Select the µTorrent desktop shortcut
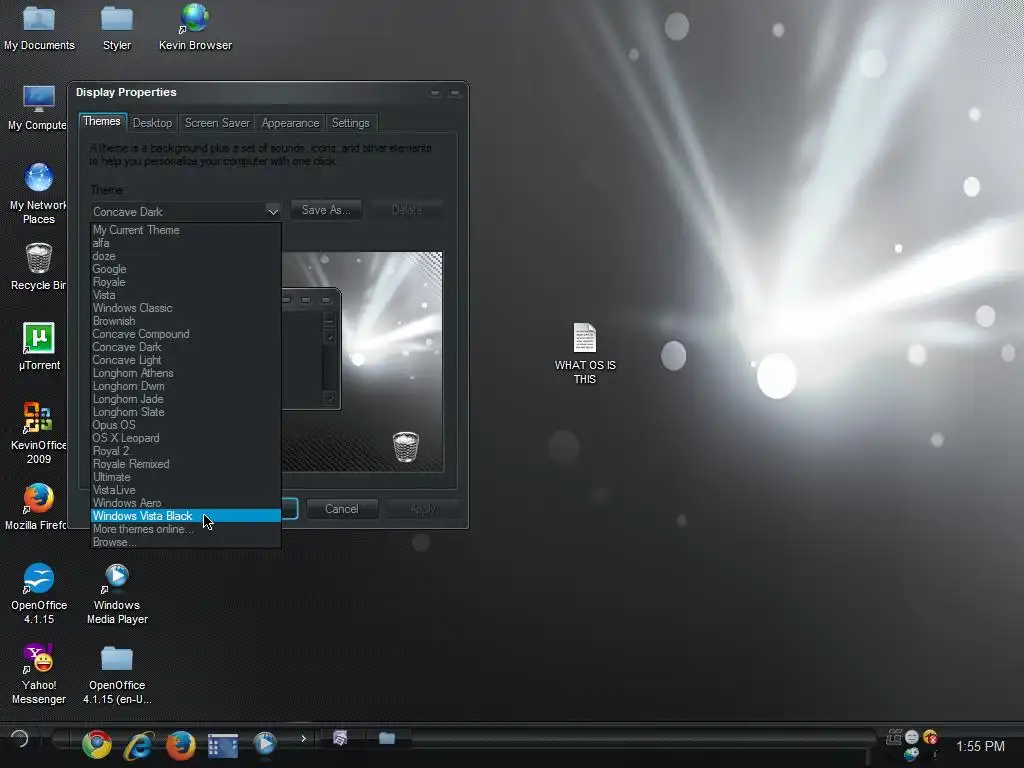This screenshot has width=1024, height=768. tap(39, 347)
